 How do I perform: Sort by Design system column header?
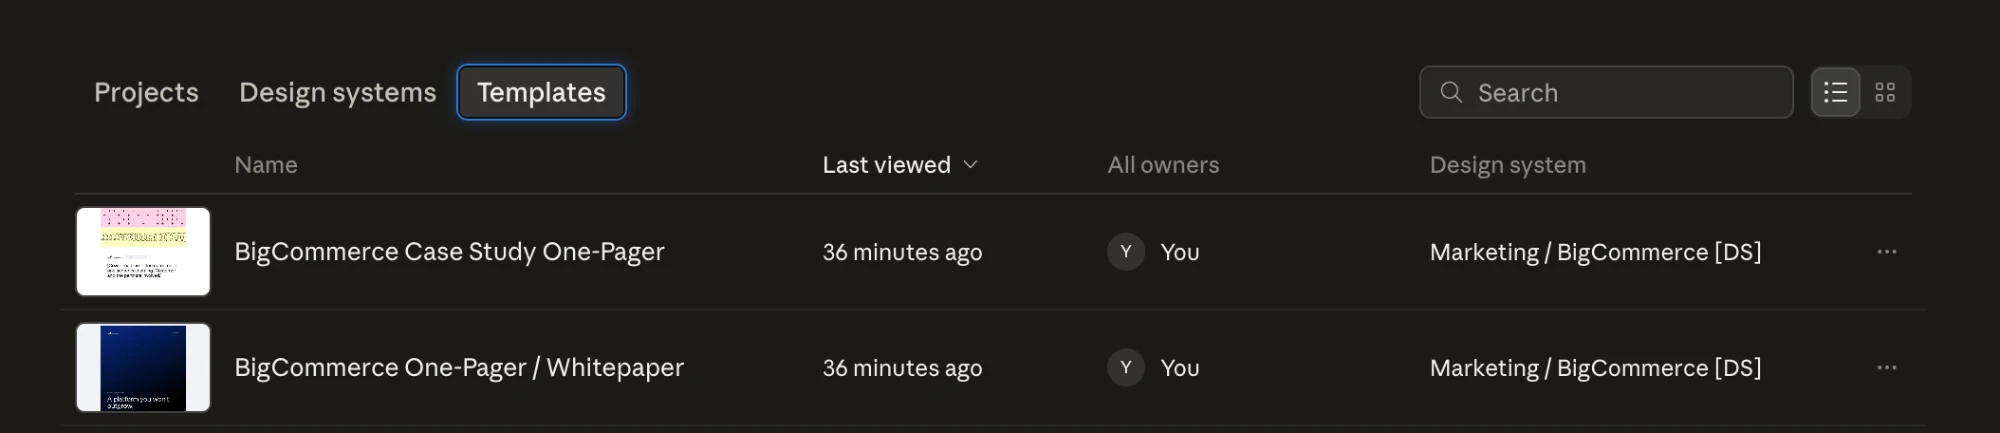[1507, 165]
